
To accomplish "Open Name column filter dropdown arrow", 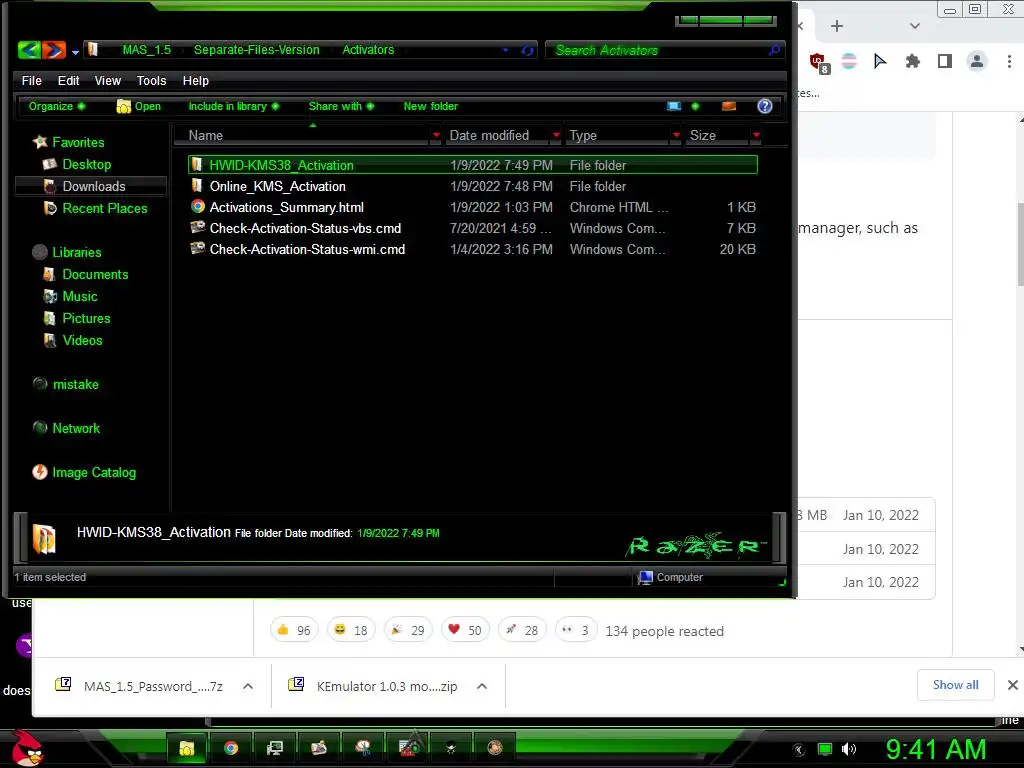I will pyautogui.click(x=436, y=135).
